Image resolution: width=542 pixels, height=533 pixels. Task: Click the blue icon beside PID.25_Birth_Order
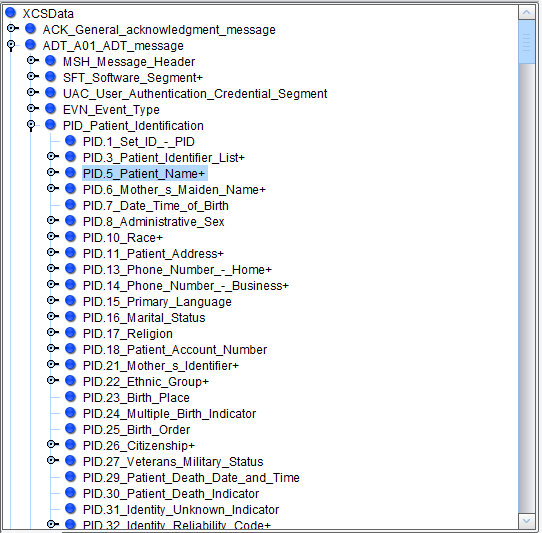click(71, 429)
